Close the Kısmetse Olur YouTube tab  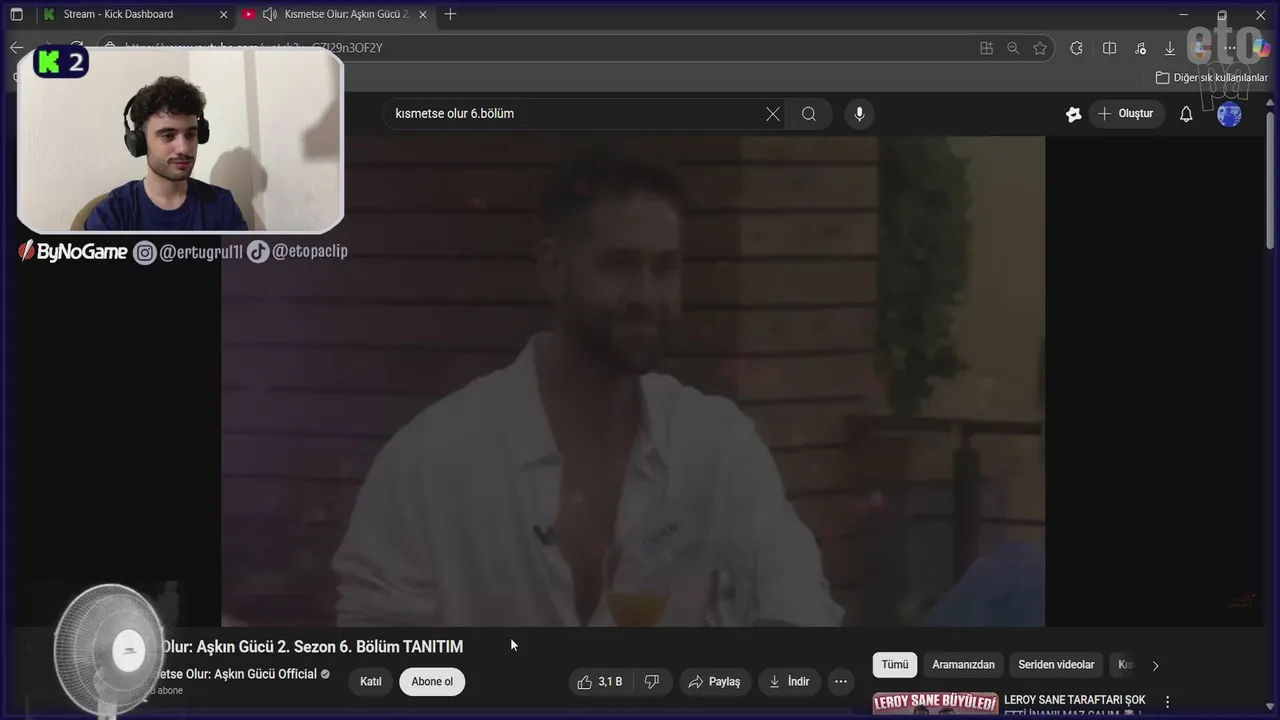pyautogui.click(x=423, y=14)
